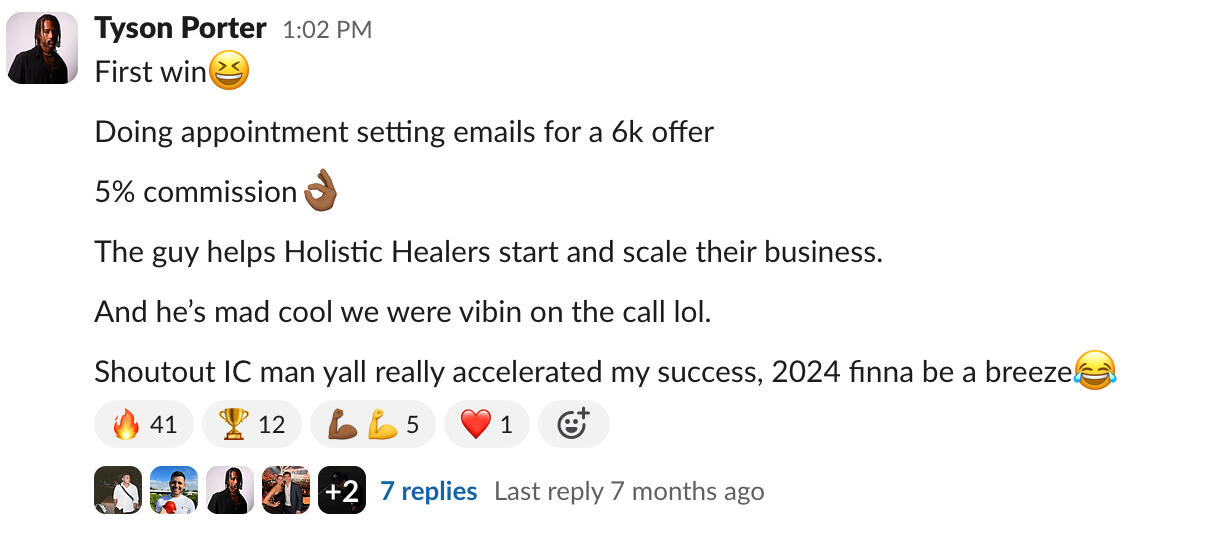Toggle the trophy reaction with 12 votes

(252, 425)
